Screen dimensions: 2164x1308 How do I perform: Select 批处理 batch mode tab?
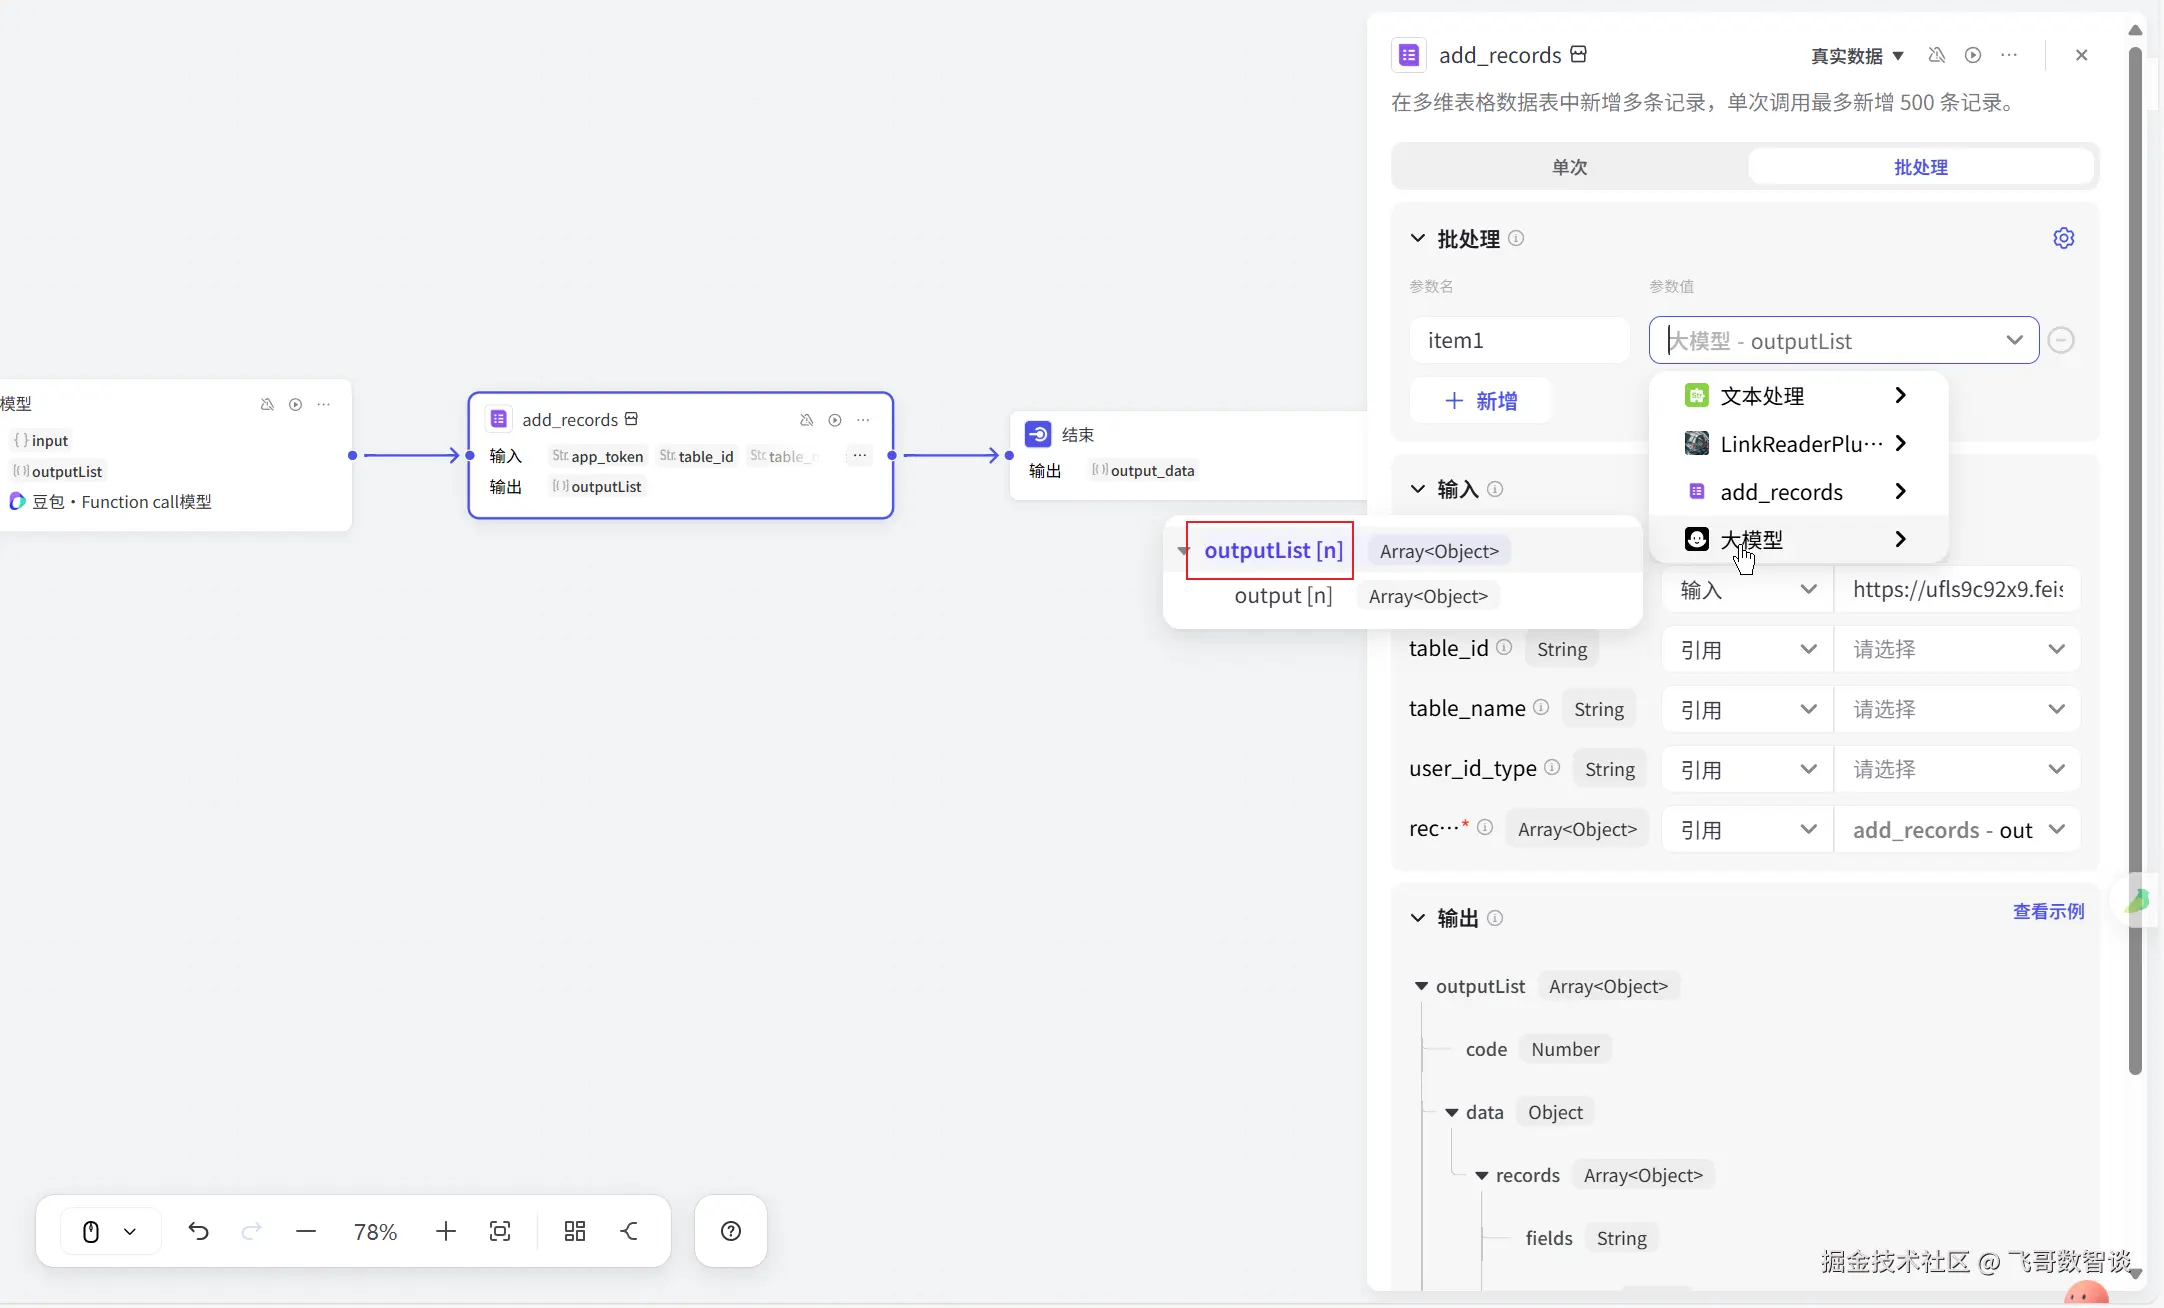point(1920,167)
